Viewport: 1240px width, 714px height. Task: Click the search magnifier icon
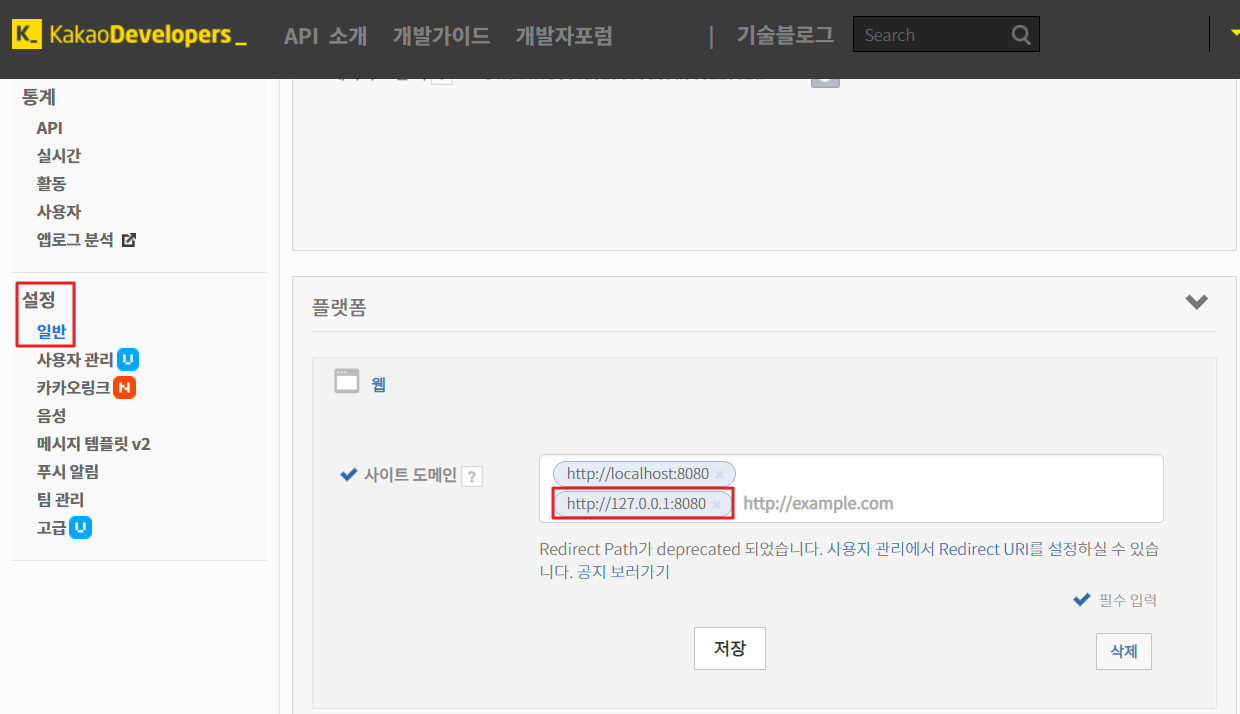click(x=1020, y=35)
